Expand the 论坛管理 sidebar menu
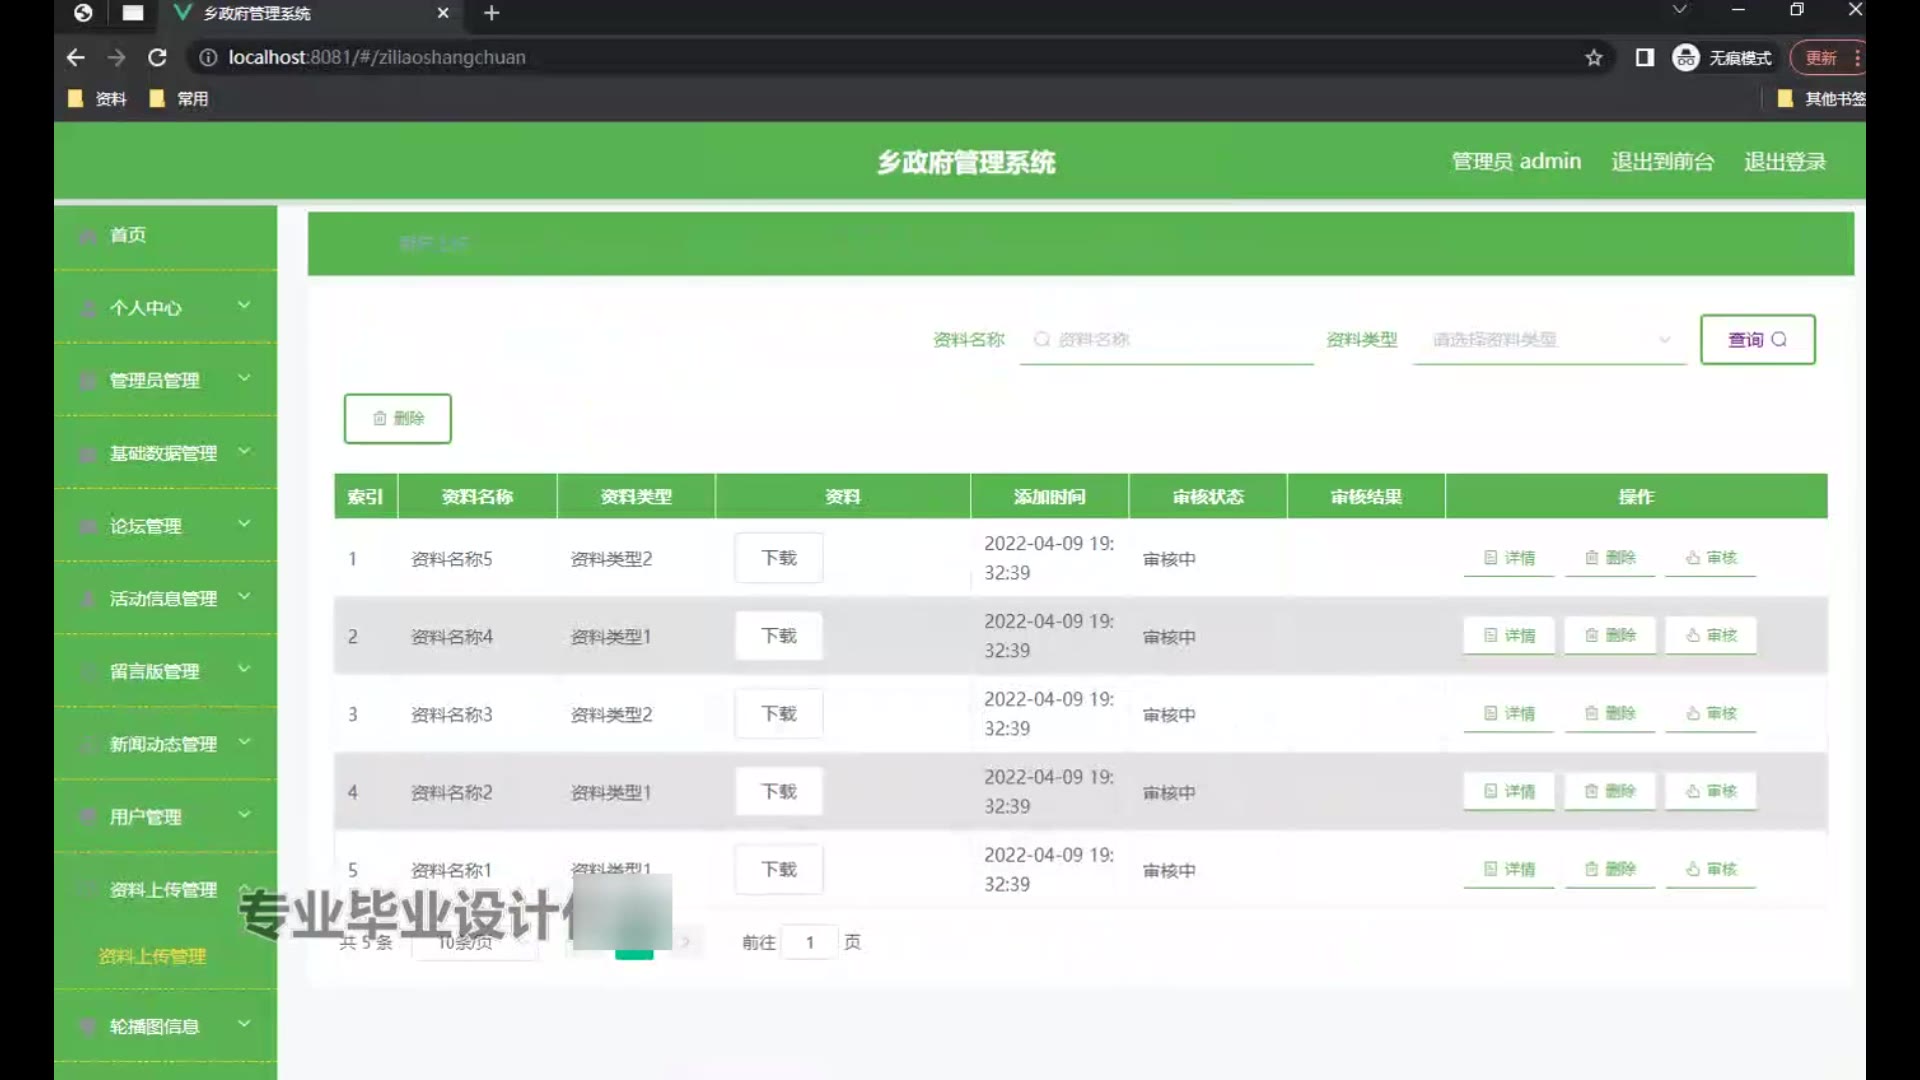The image size is (1920, 1080). tap(165, 526)
